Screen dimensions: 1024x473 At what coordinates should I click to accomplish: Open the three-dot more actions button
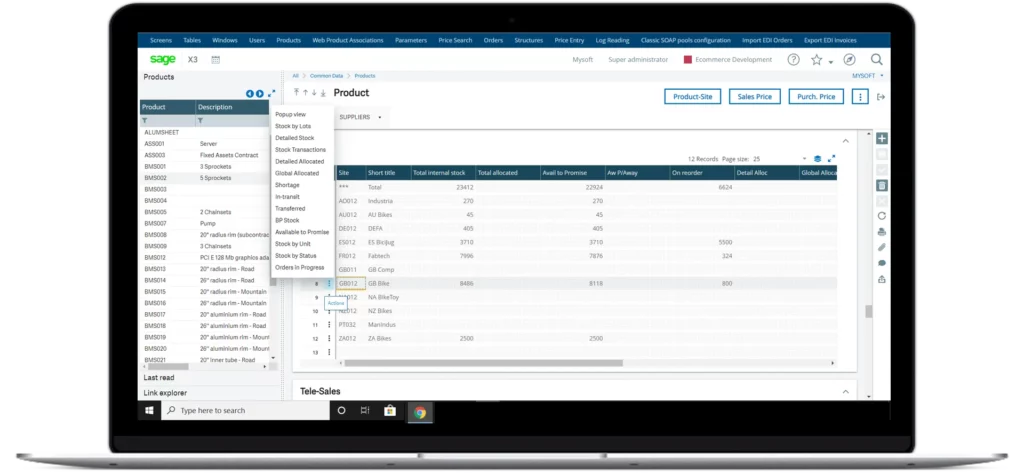(861, 97)
